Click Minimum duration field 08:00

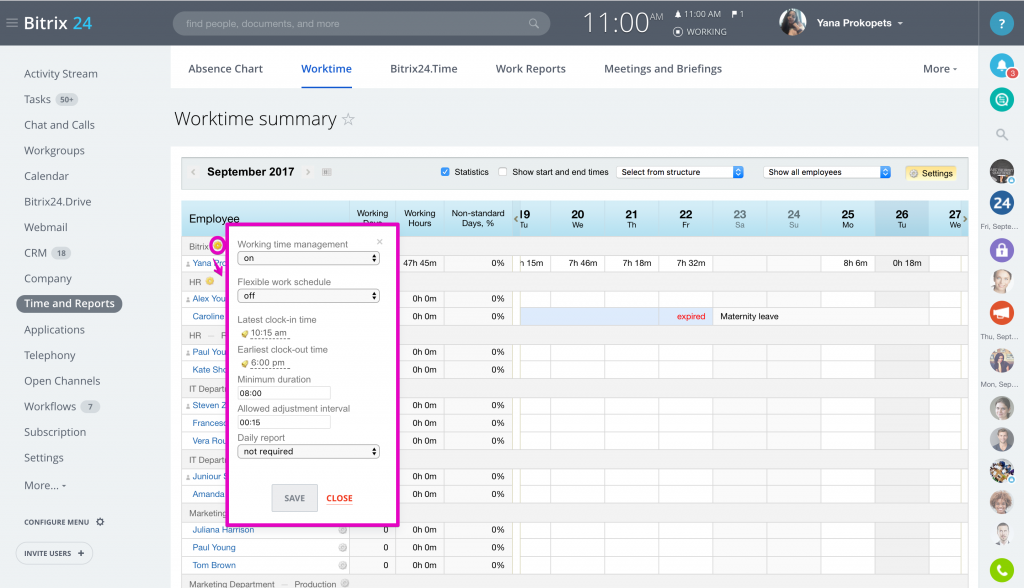pos(284,393)
